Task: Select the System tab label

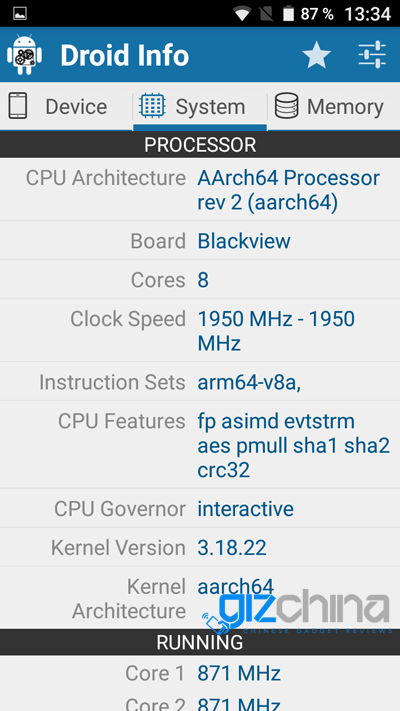Action: 210,107
